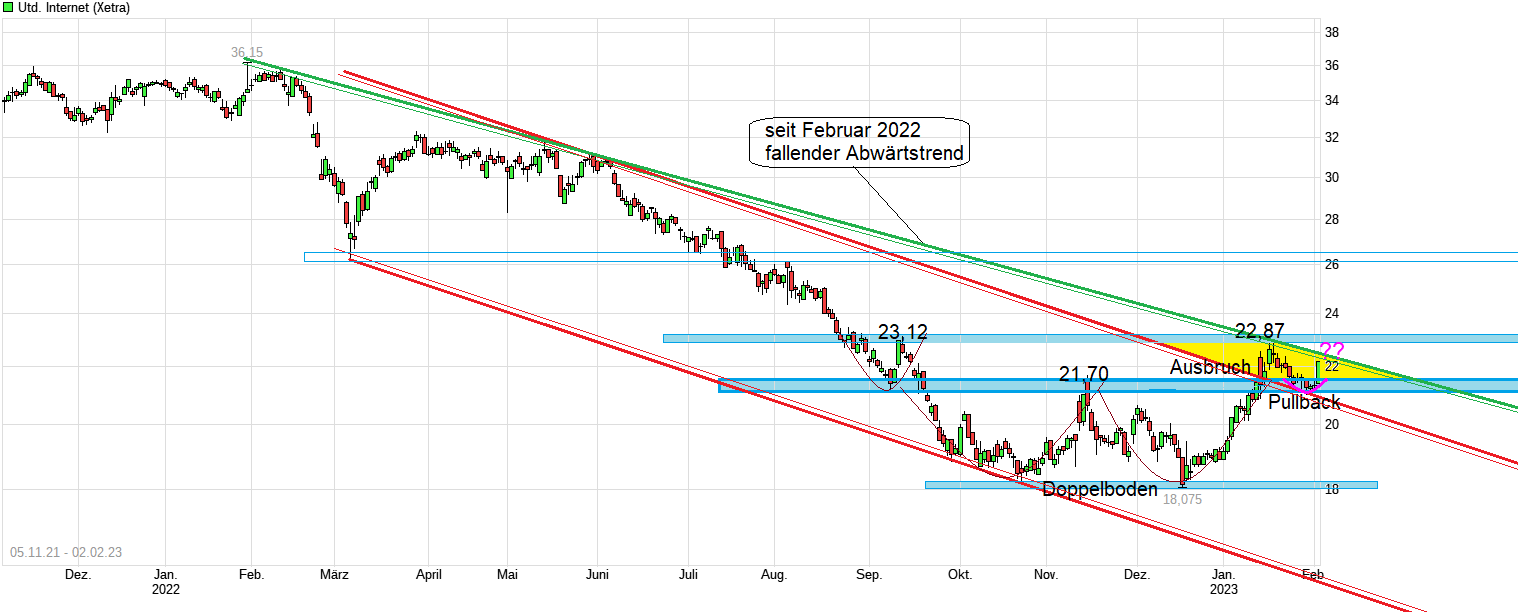
Task: Click the '34' price axis value
Action: tap(1332, 100)
